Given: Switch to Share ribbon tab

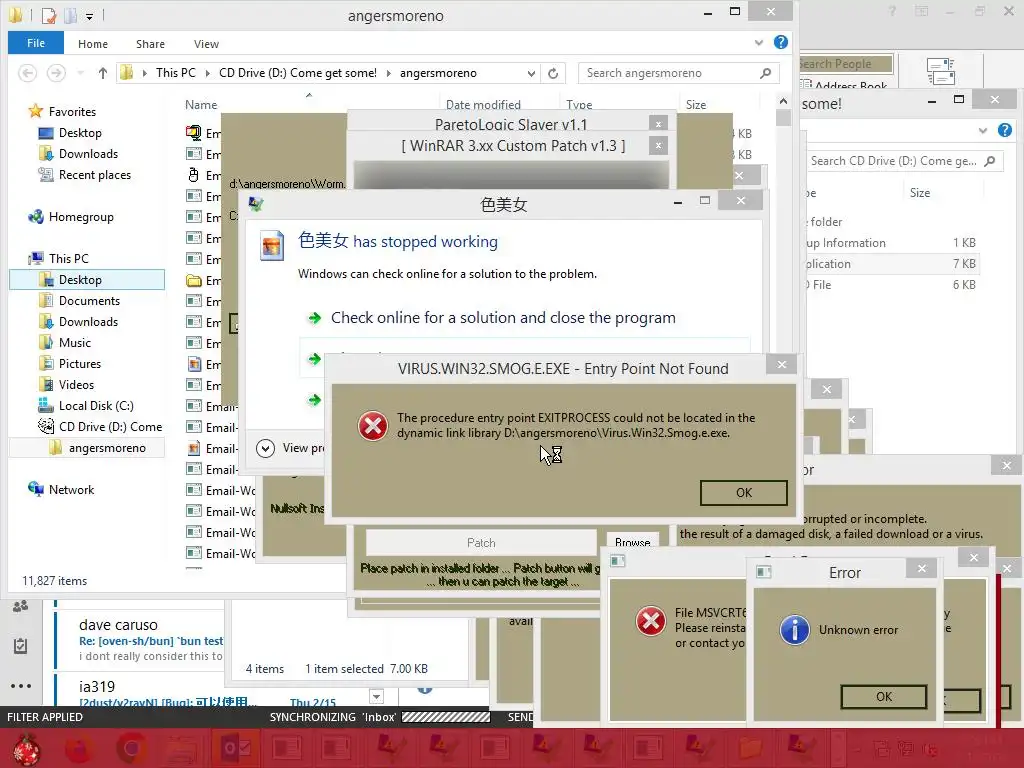Looking at the screenshot, I should coord(150,44).
